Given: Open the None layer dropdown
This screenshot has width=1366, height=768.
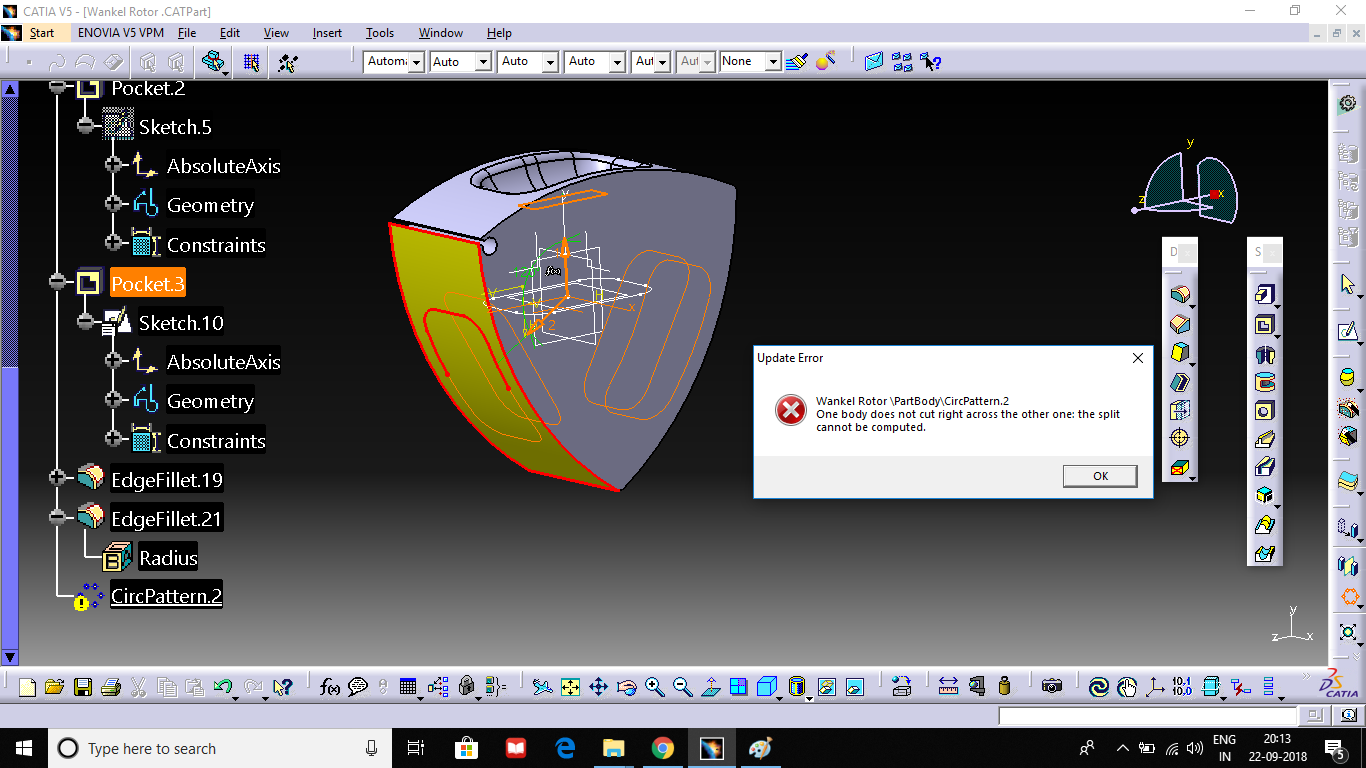Looking at the screenshot, I should point(773,62).
